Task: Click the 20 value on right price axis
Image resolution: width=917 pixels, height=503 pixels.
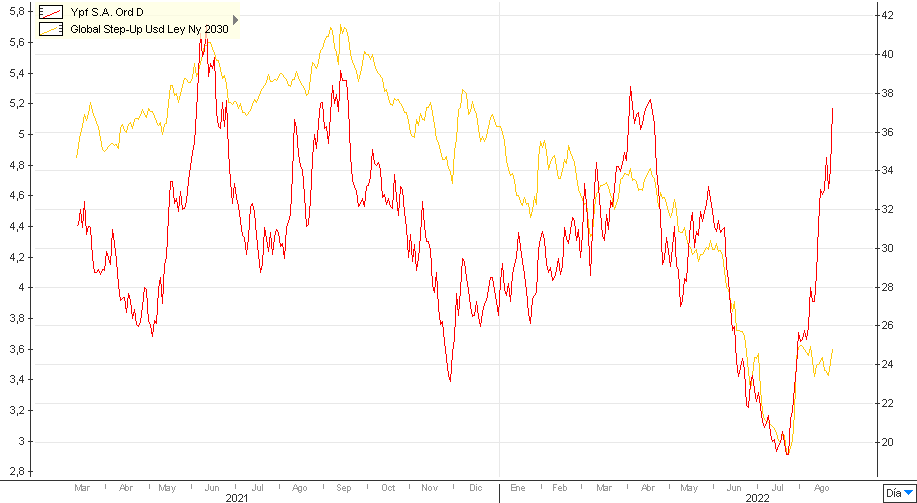Action: 885,442
